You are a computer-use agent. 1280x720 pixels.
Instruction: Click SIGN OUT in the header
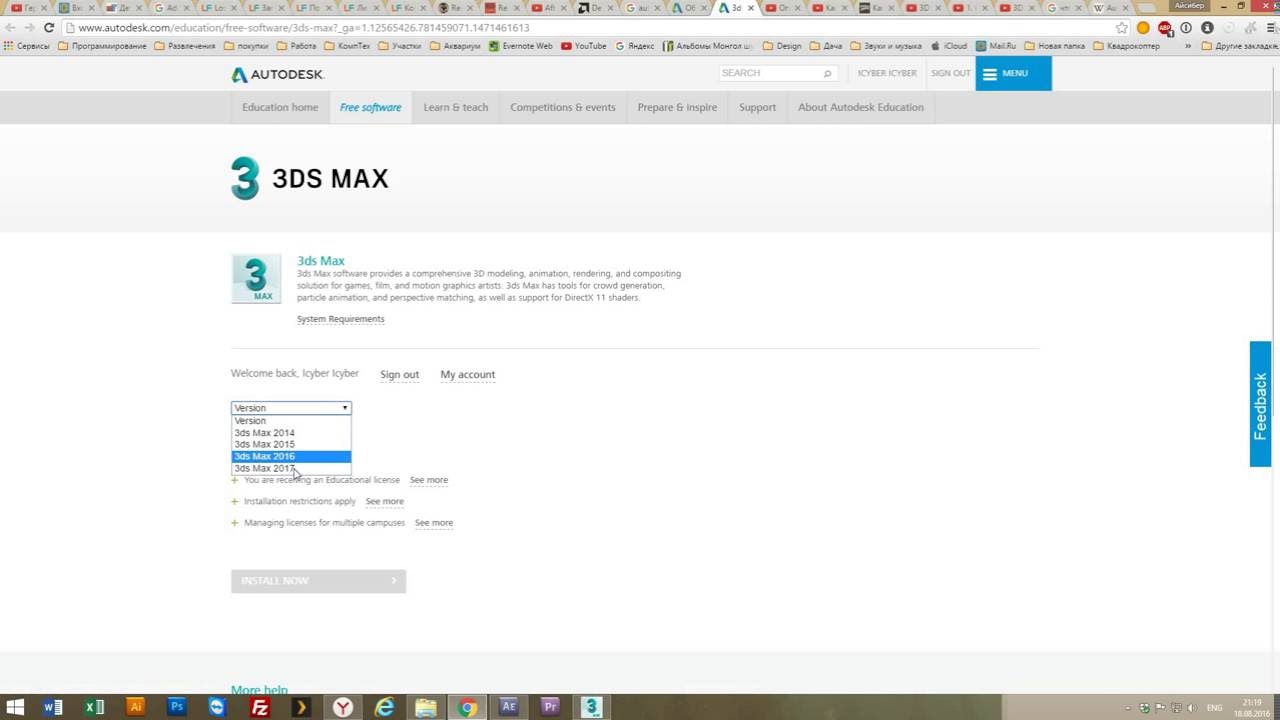951,73
